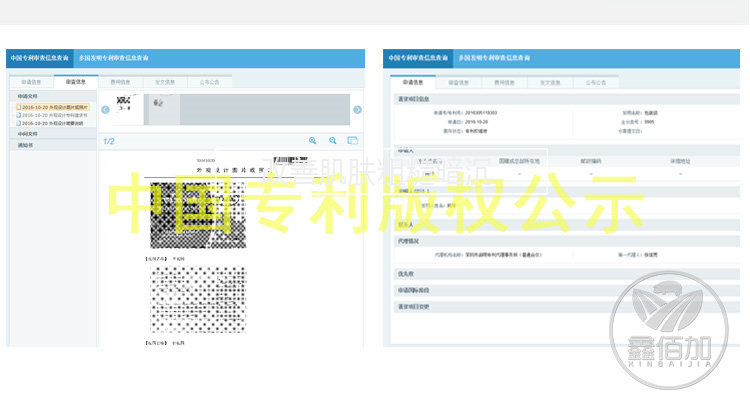
Task: Select 中国专利审查信息查询 in details window
Action: coord(418,58)
